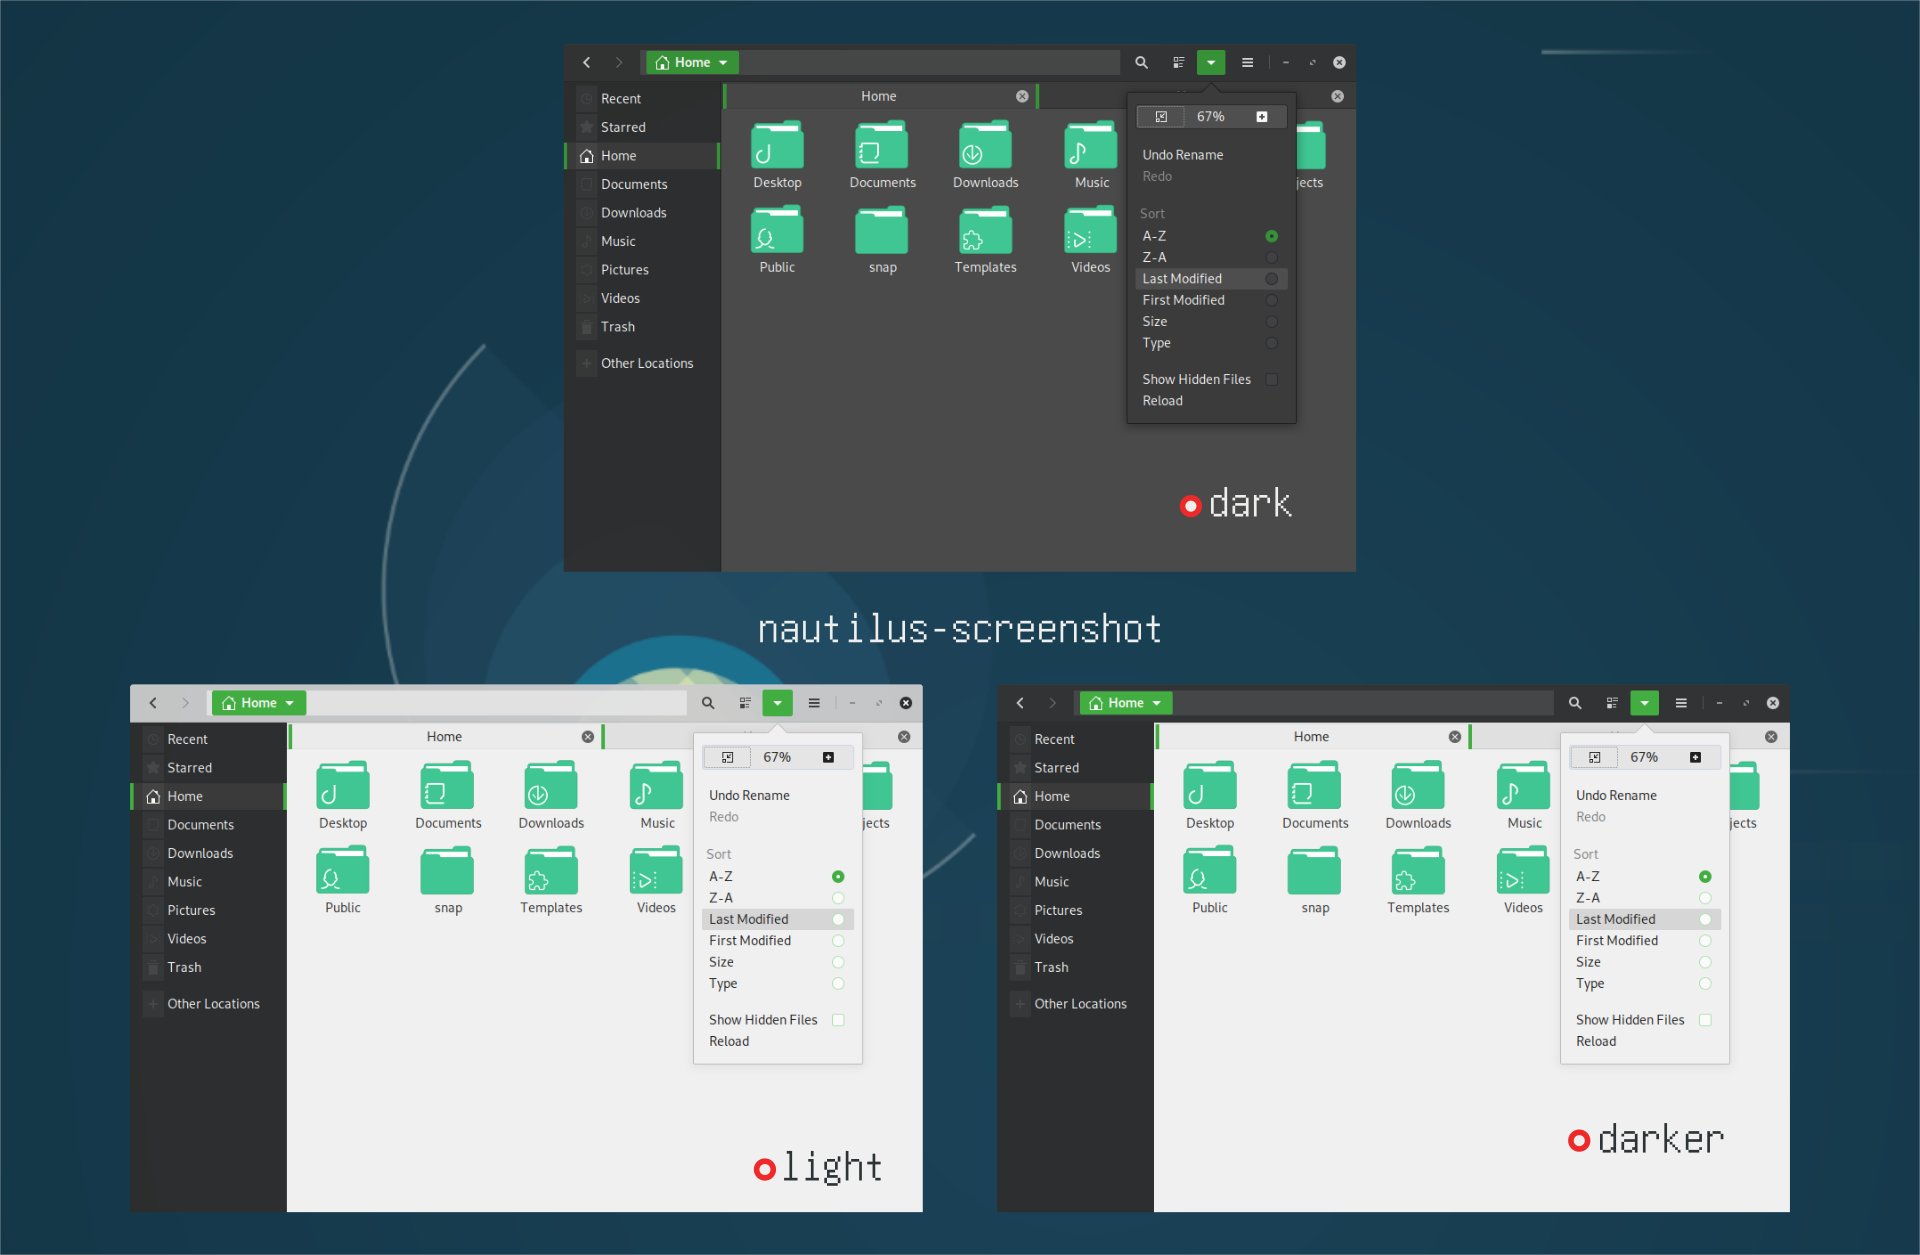
Task: Open the Public folder in darker window
Action: click(1210, 881)
